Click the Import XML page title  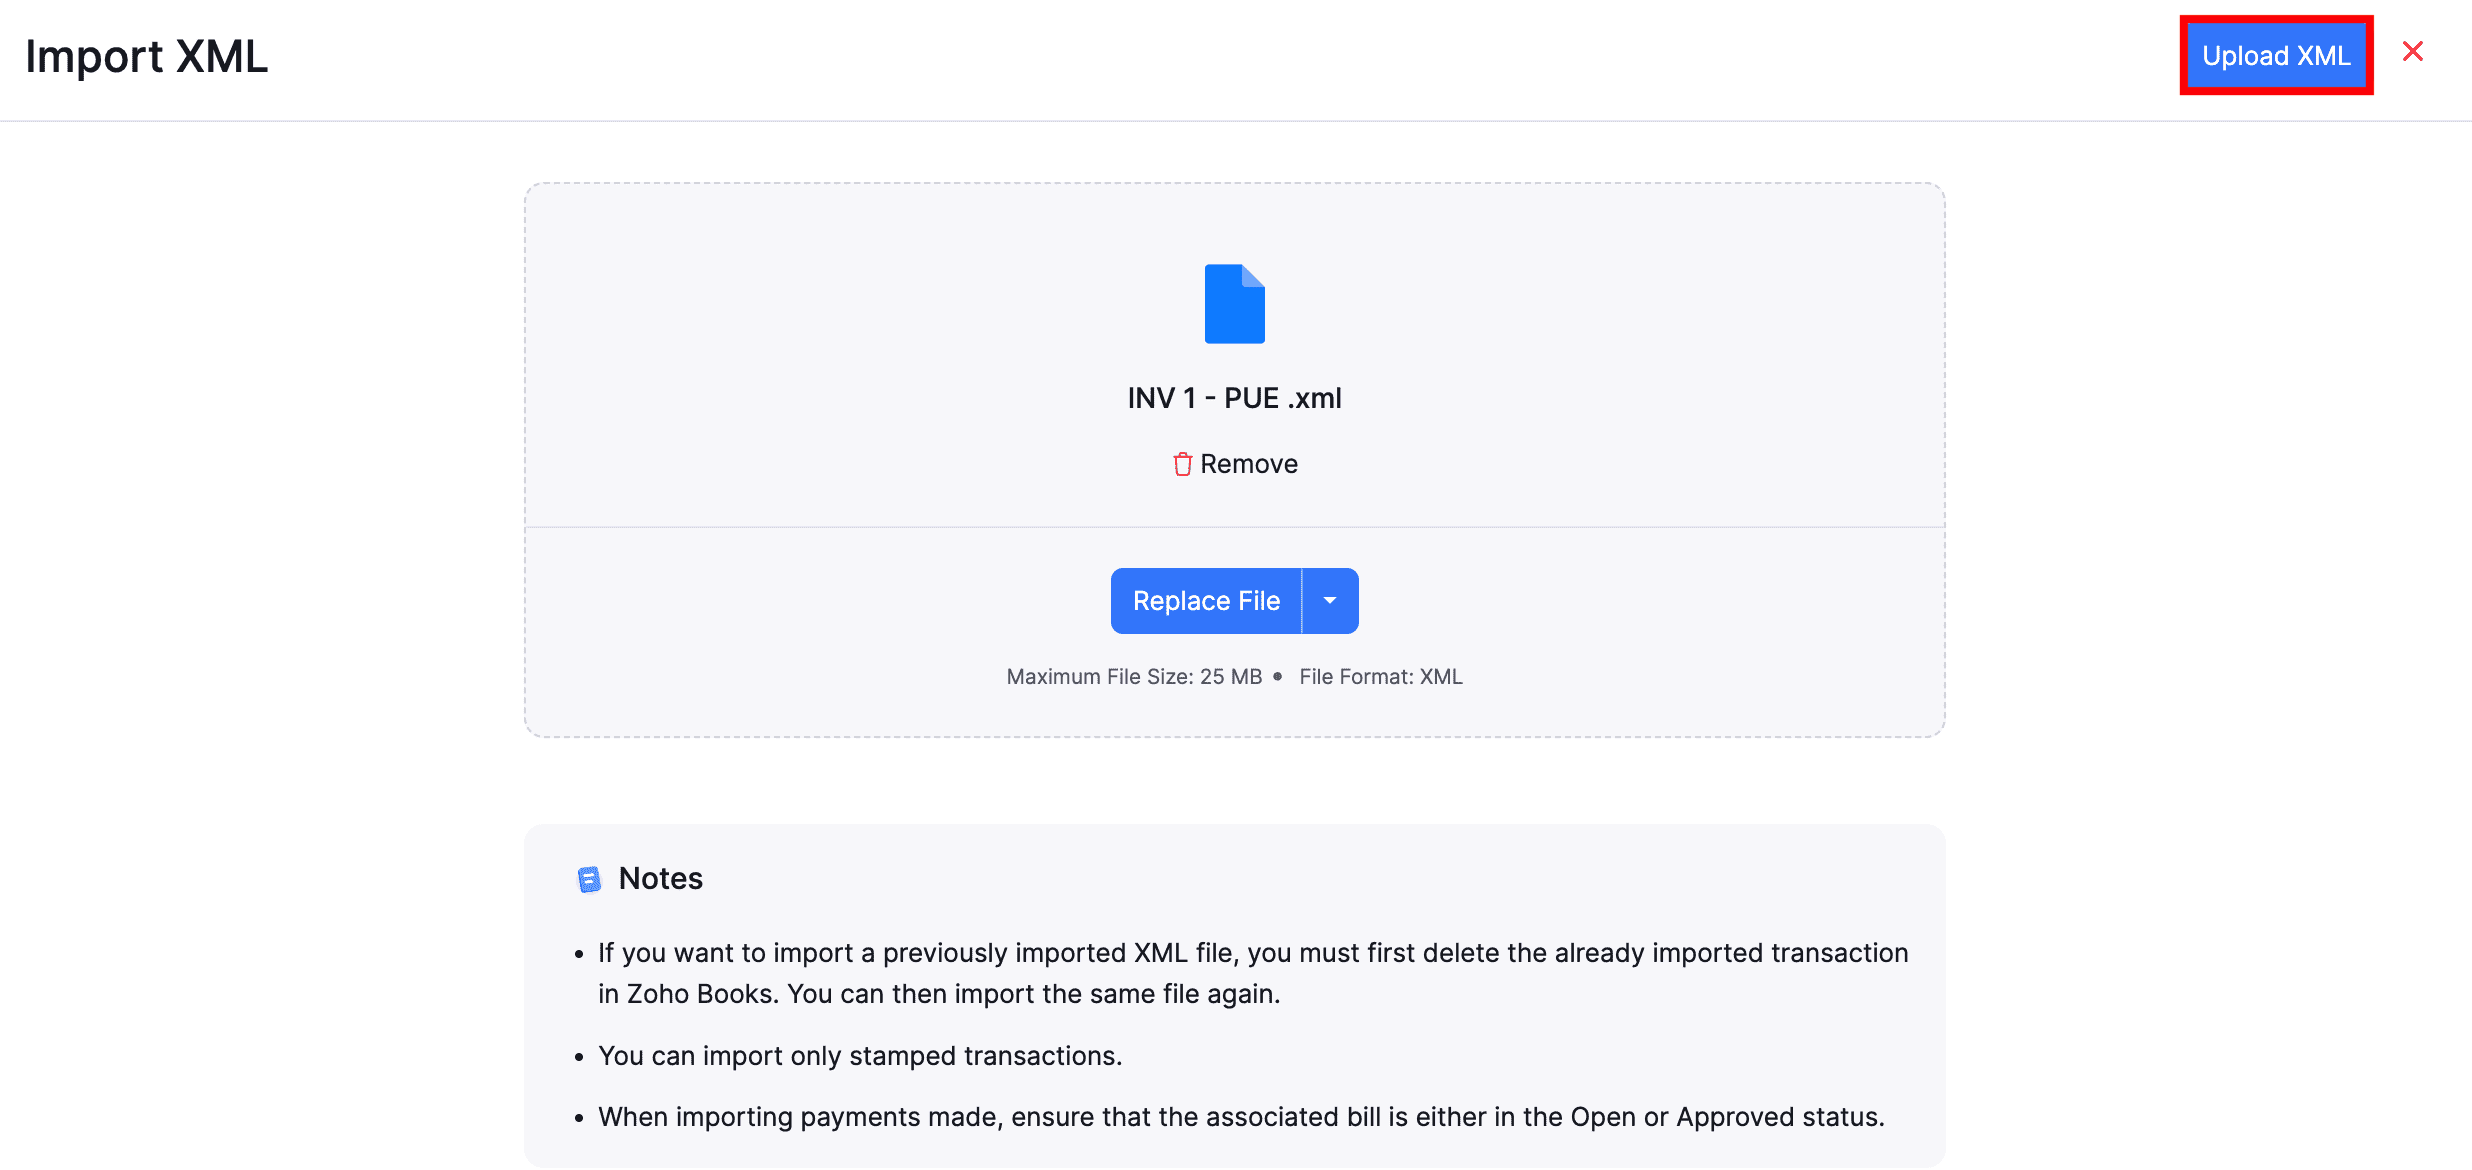pyautogui.click(x=147, y=57)
